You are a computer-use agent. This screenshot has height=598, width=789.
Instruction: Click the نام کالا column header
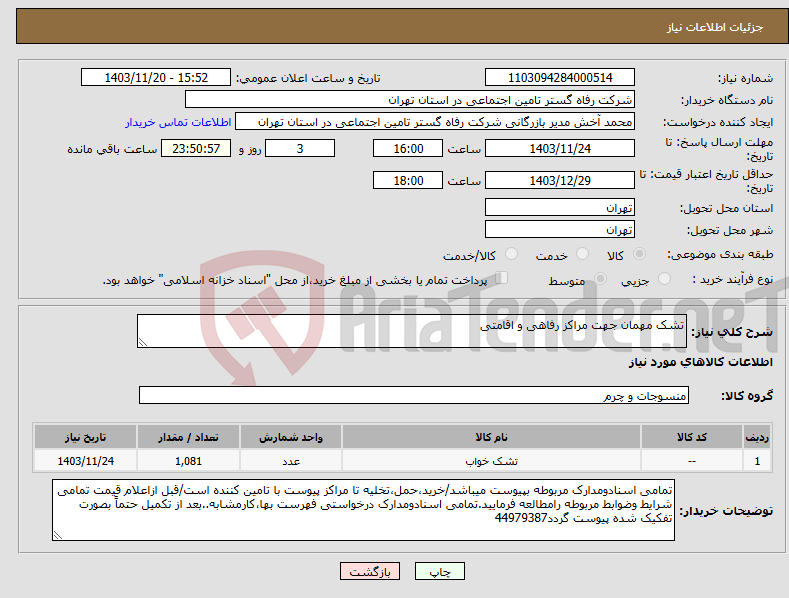(491, 437)
